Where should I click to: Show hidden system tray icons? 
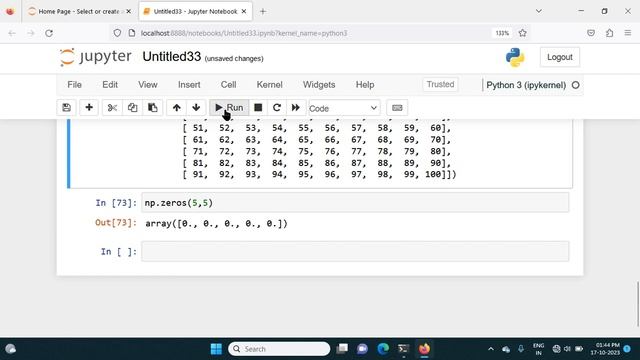[491, 349]
